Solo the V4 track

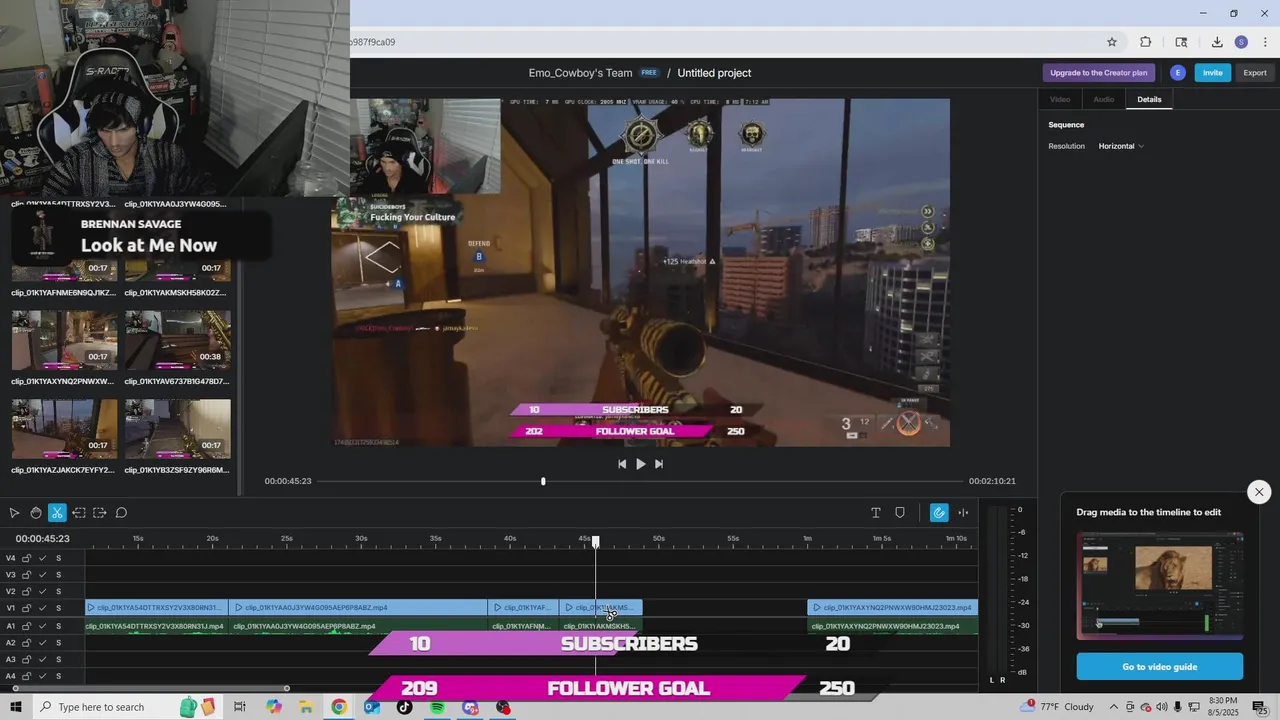click(59, 558)
